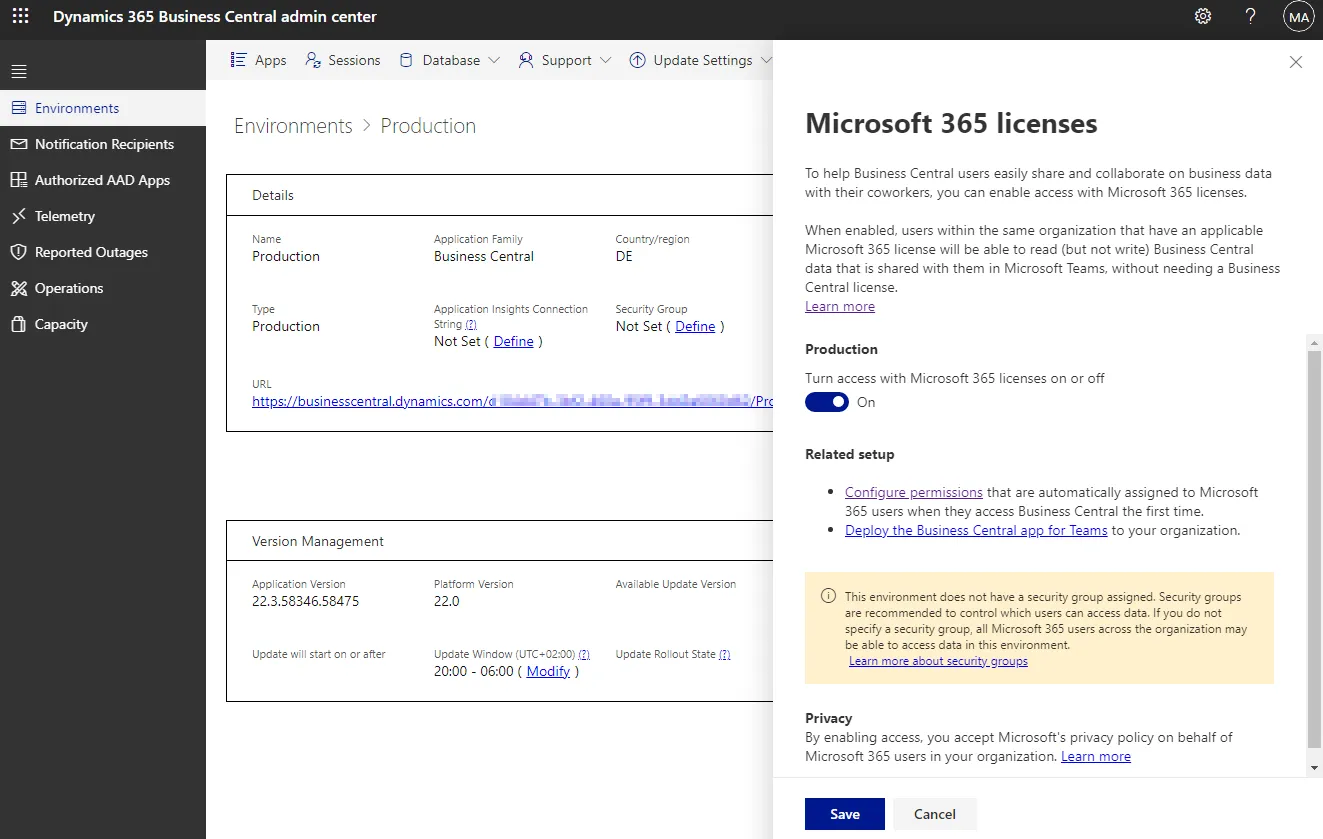The image size is (1323, 839).
Task: Click help (?) next to Update Window
Action: click(583, 654)
